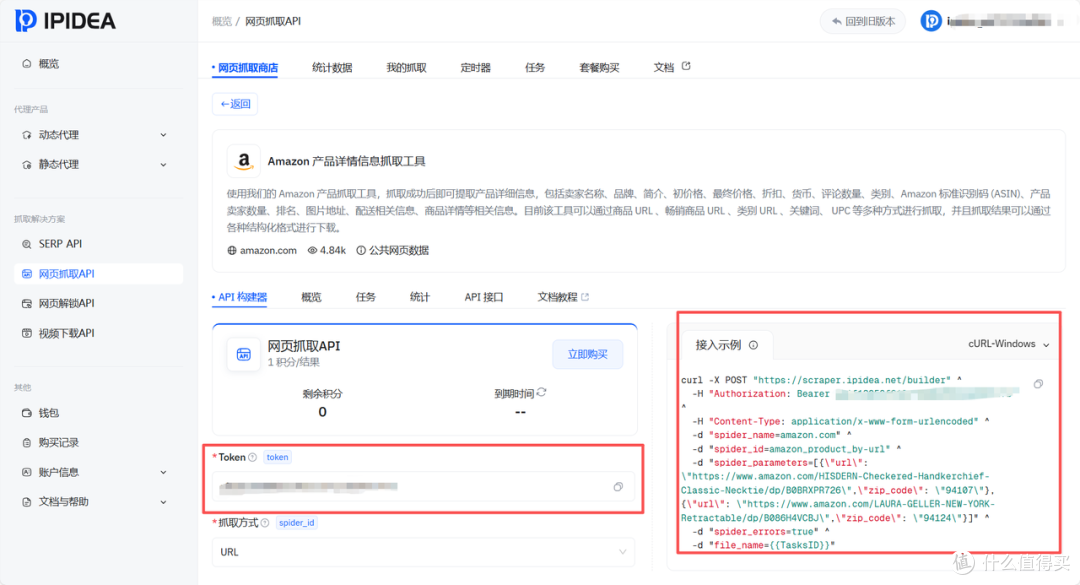Open the user account avatar

[931, 21]
